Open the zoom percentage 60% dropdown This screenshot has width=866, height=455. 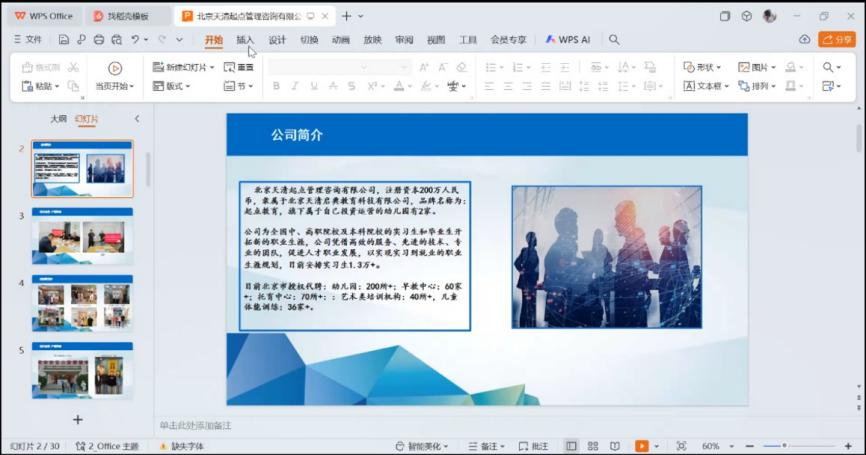point(716,446)
